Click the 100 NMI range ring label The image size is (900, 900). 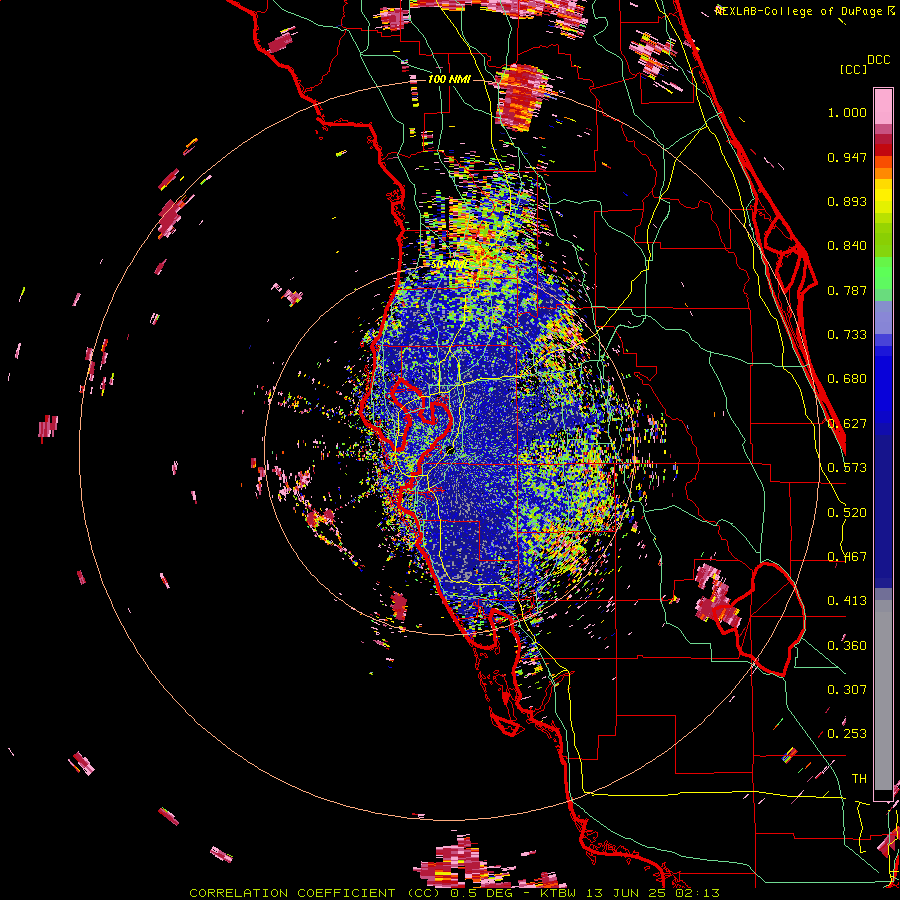(x=449, y=79)
